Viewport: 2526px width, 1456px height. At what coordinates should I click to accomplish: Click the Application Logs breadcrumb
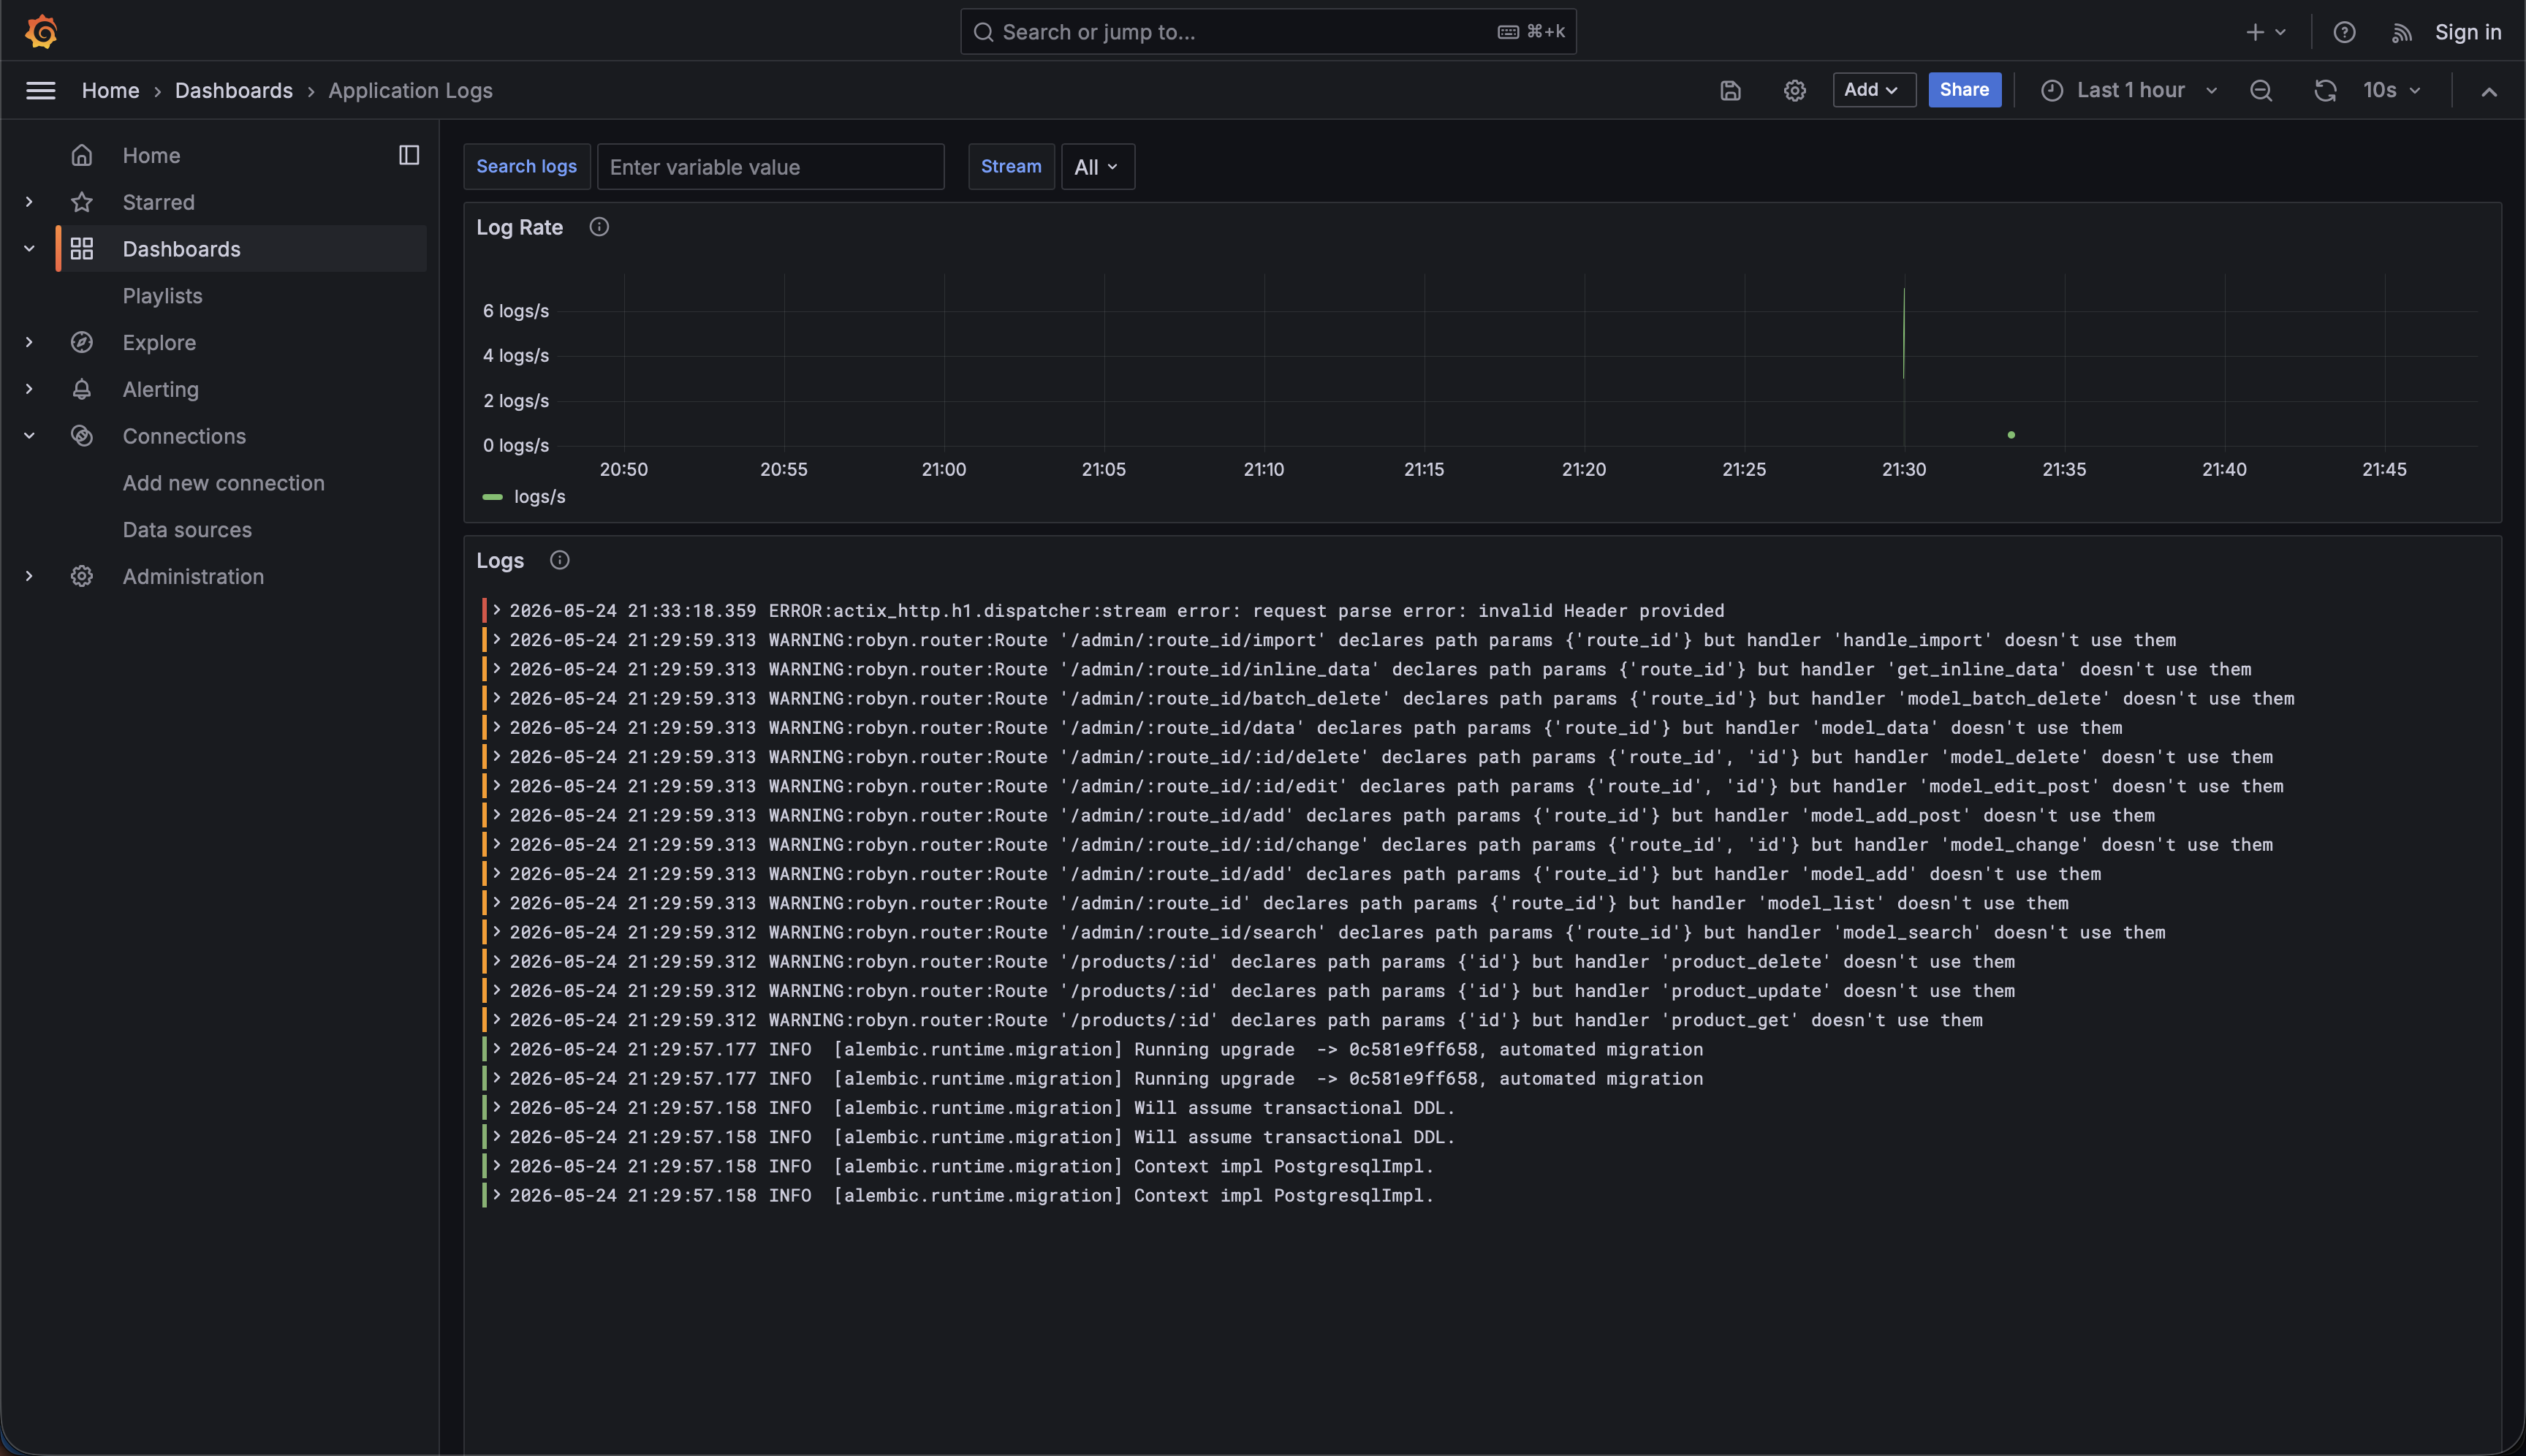click(x=410, y=90)
